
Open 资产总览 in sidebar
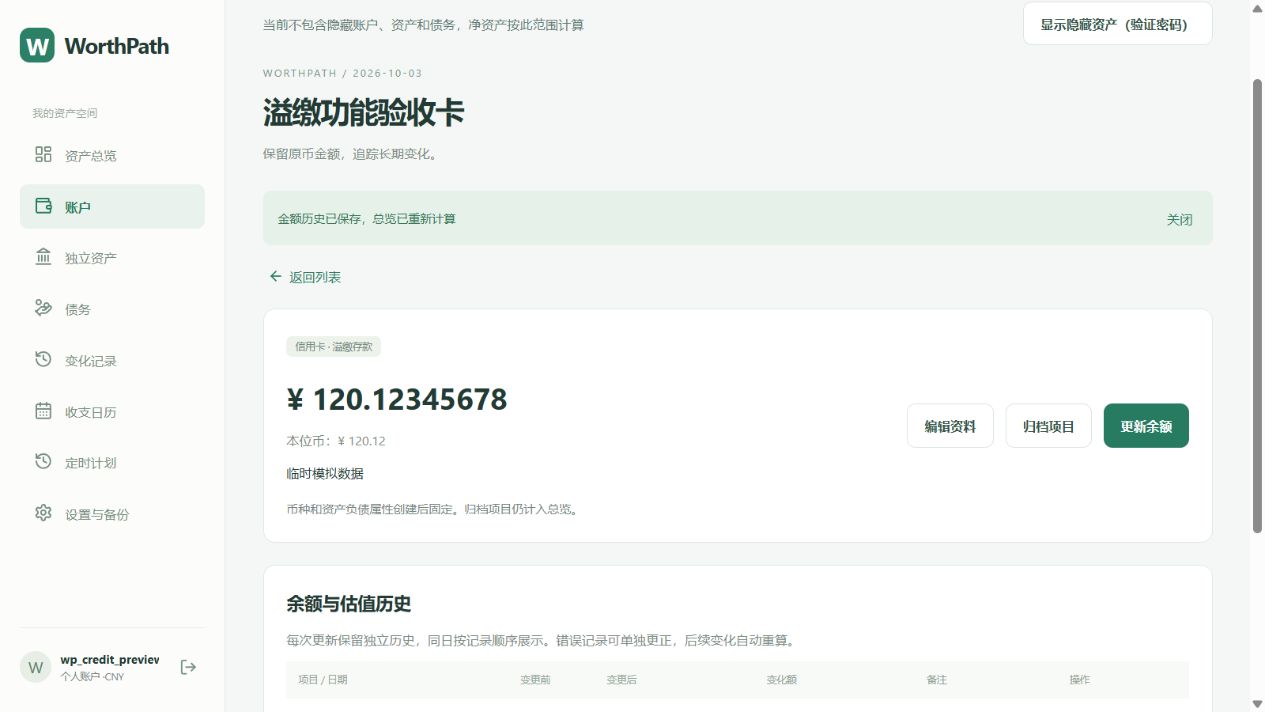point(112,155)
